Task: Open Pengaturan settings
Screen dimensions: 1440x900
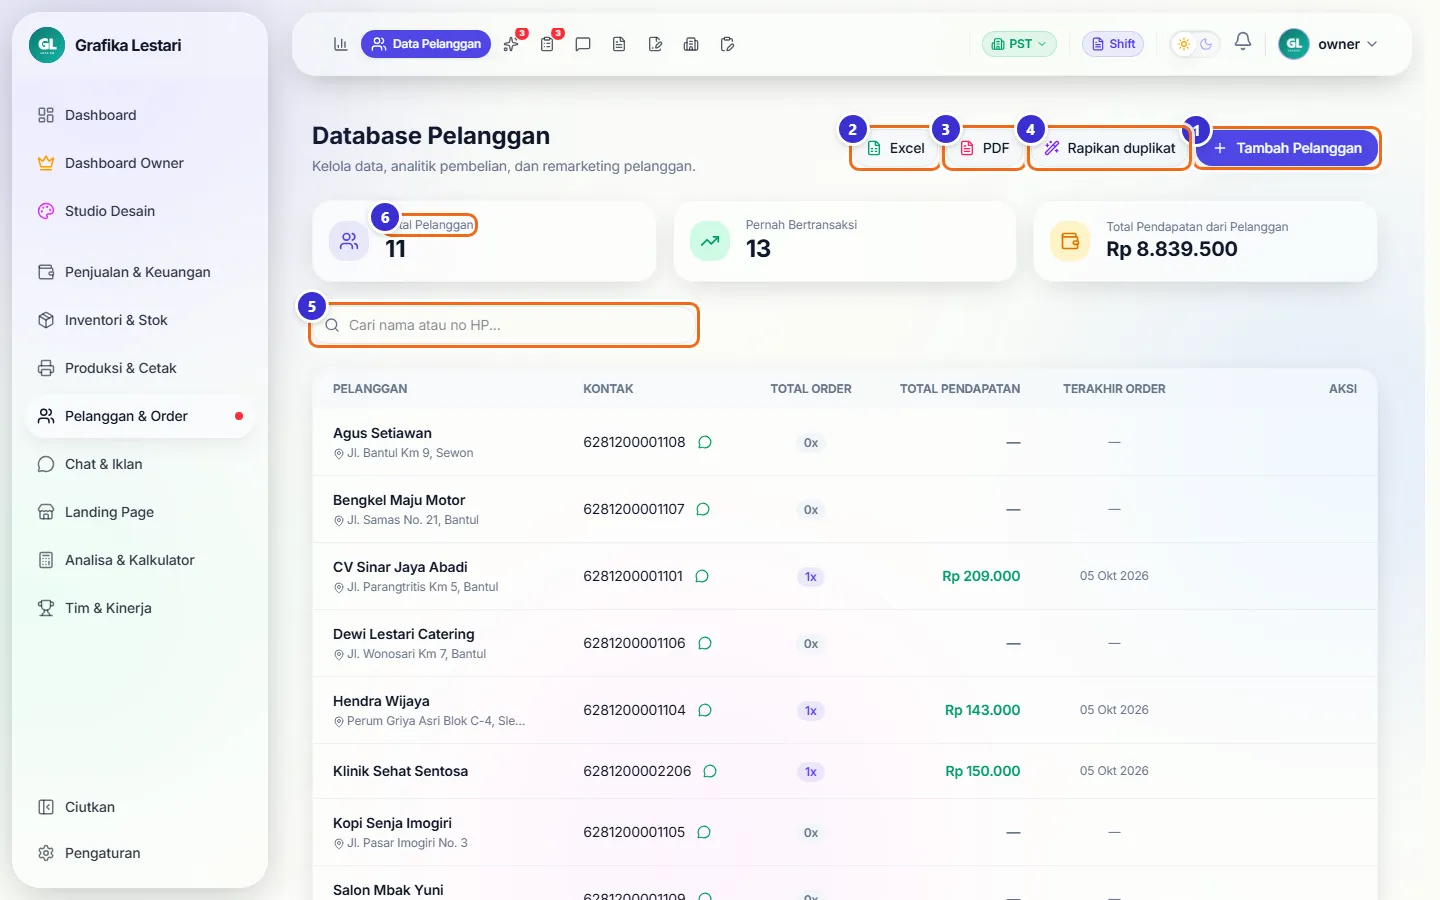Action: (x=140, y=853)
